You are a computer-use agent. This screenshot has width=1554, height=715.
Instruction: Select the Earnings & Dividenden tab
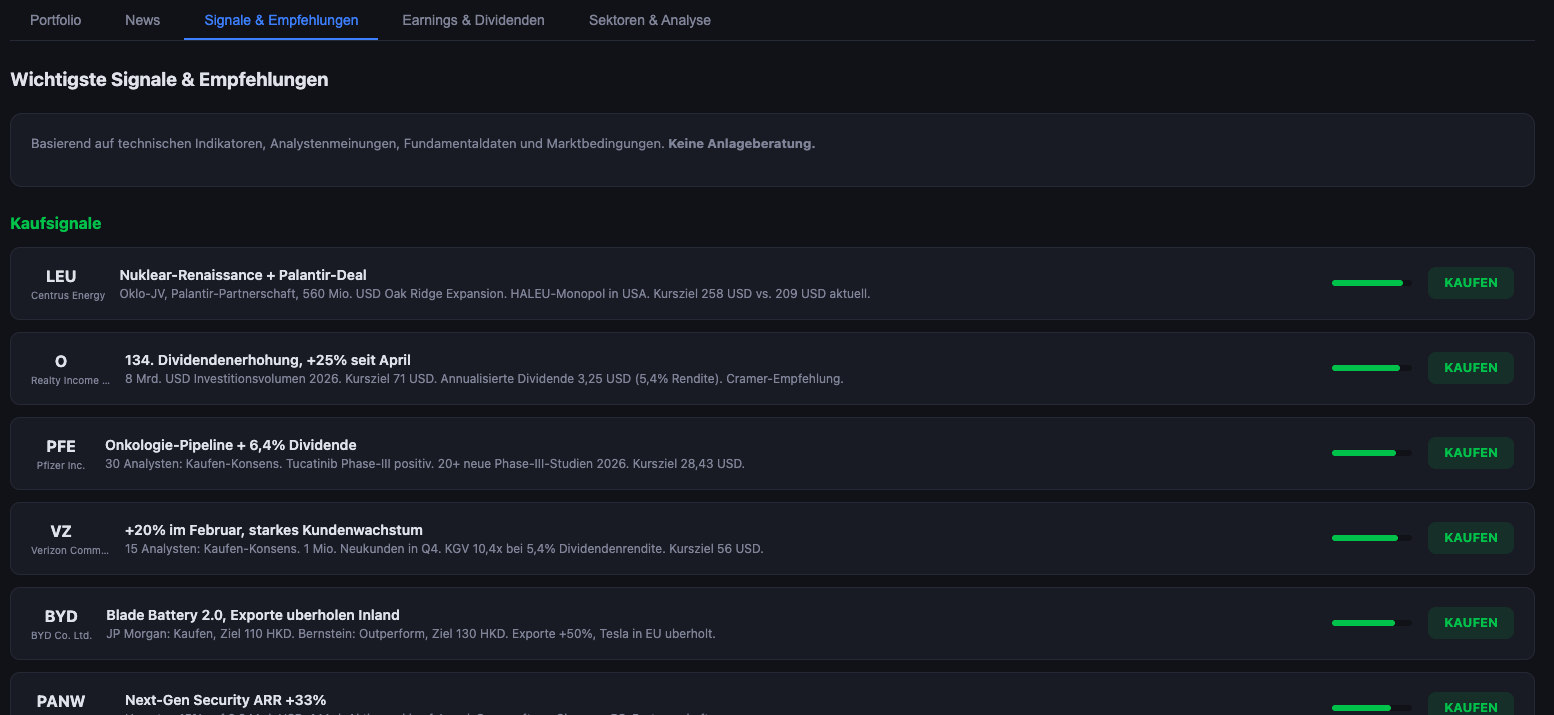(473, 20)
